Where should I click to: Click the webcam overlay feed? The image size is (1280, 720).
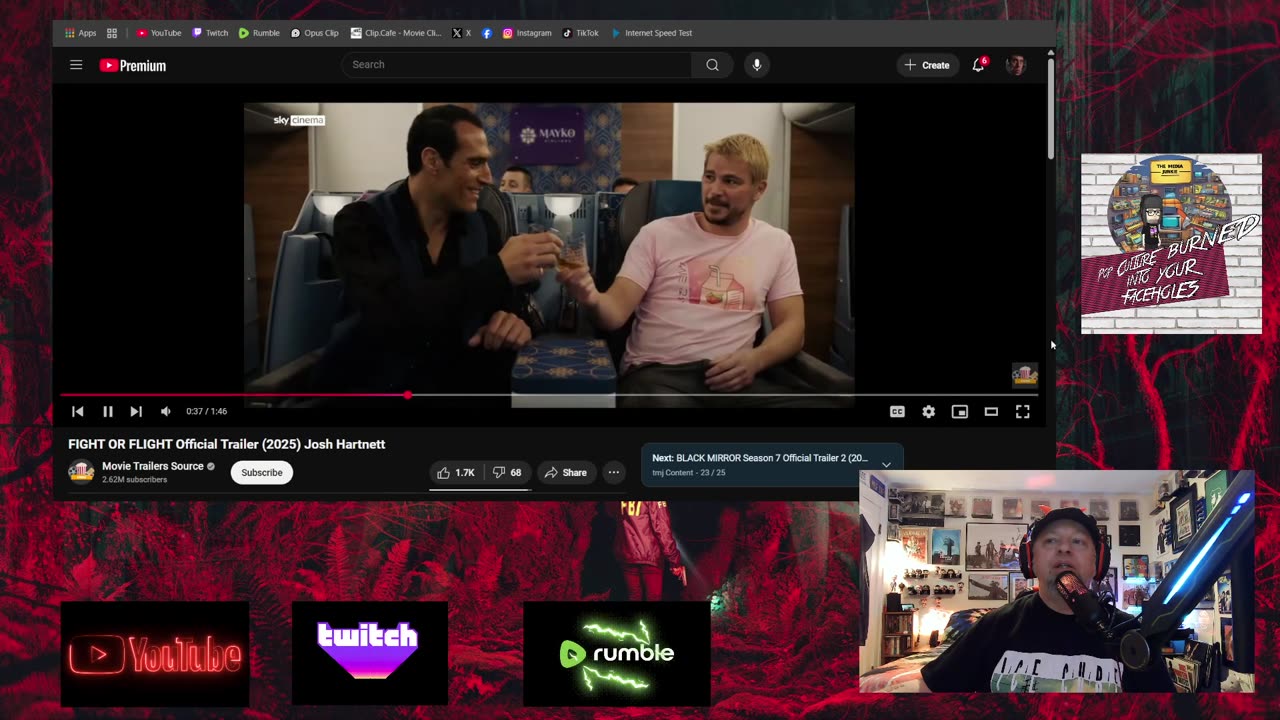[x=1056, y=581]
